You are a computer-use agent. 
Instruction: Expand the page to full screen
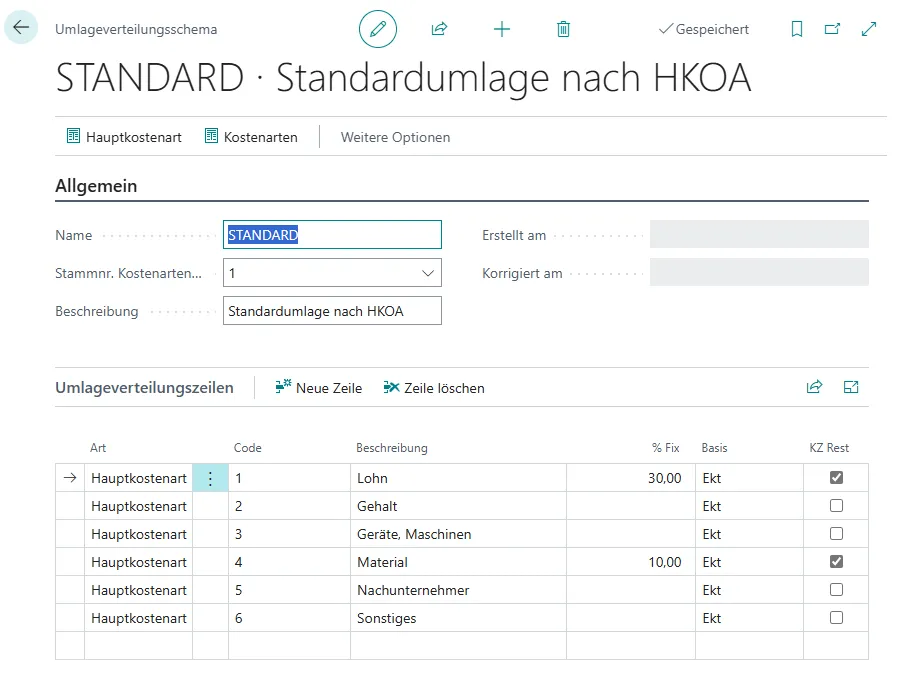coord(868,29)
